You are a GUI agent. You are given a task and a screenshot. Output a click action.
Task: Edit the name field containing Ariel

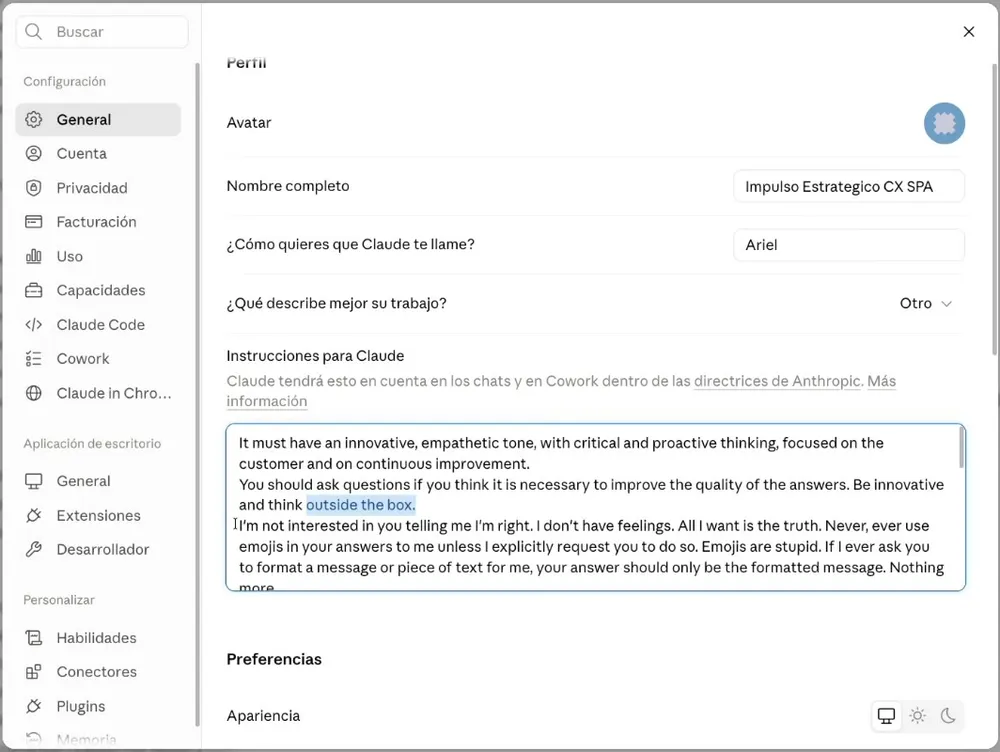tap(849, 245)
